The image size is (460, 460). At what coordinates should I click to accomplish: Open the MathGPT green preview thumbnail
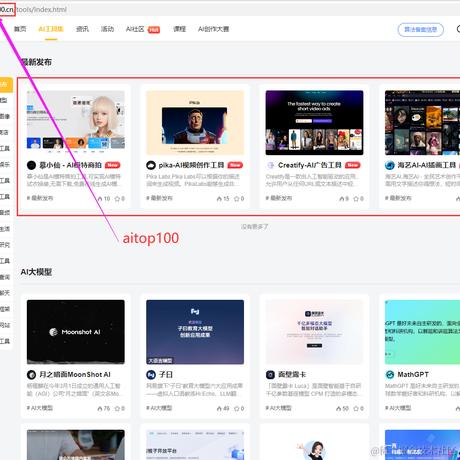click(x=422, y=332)
